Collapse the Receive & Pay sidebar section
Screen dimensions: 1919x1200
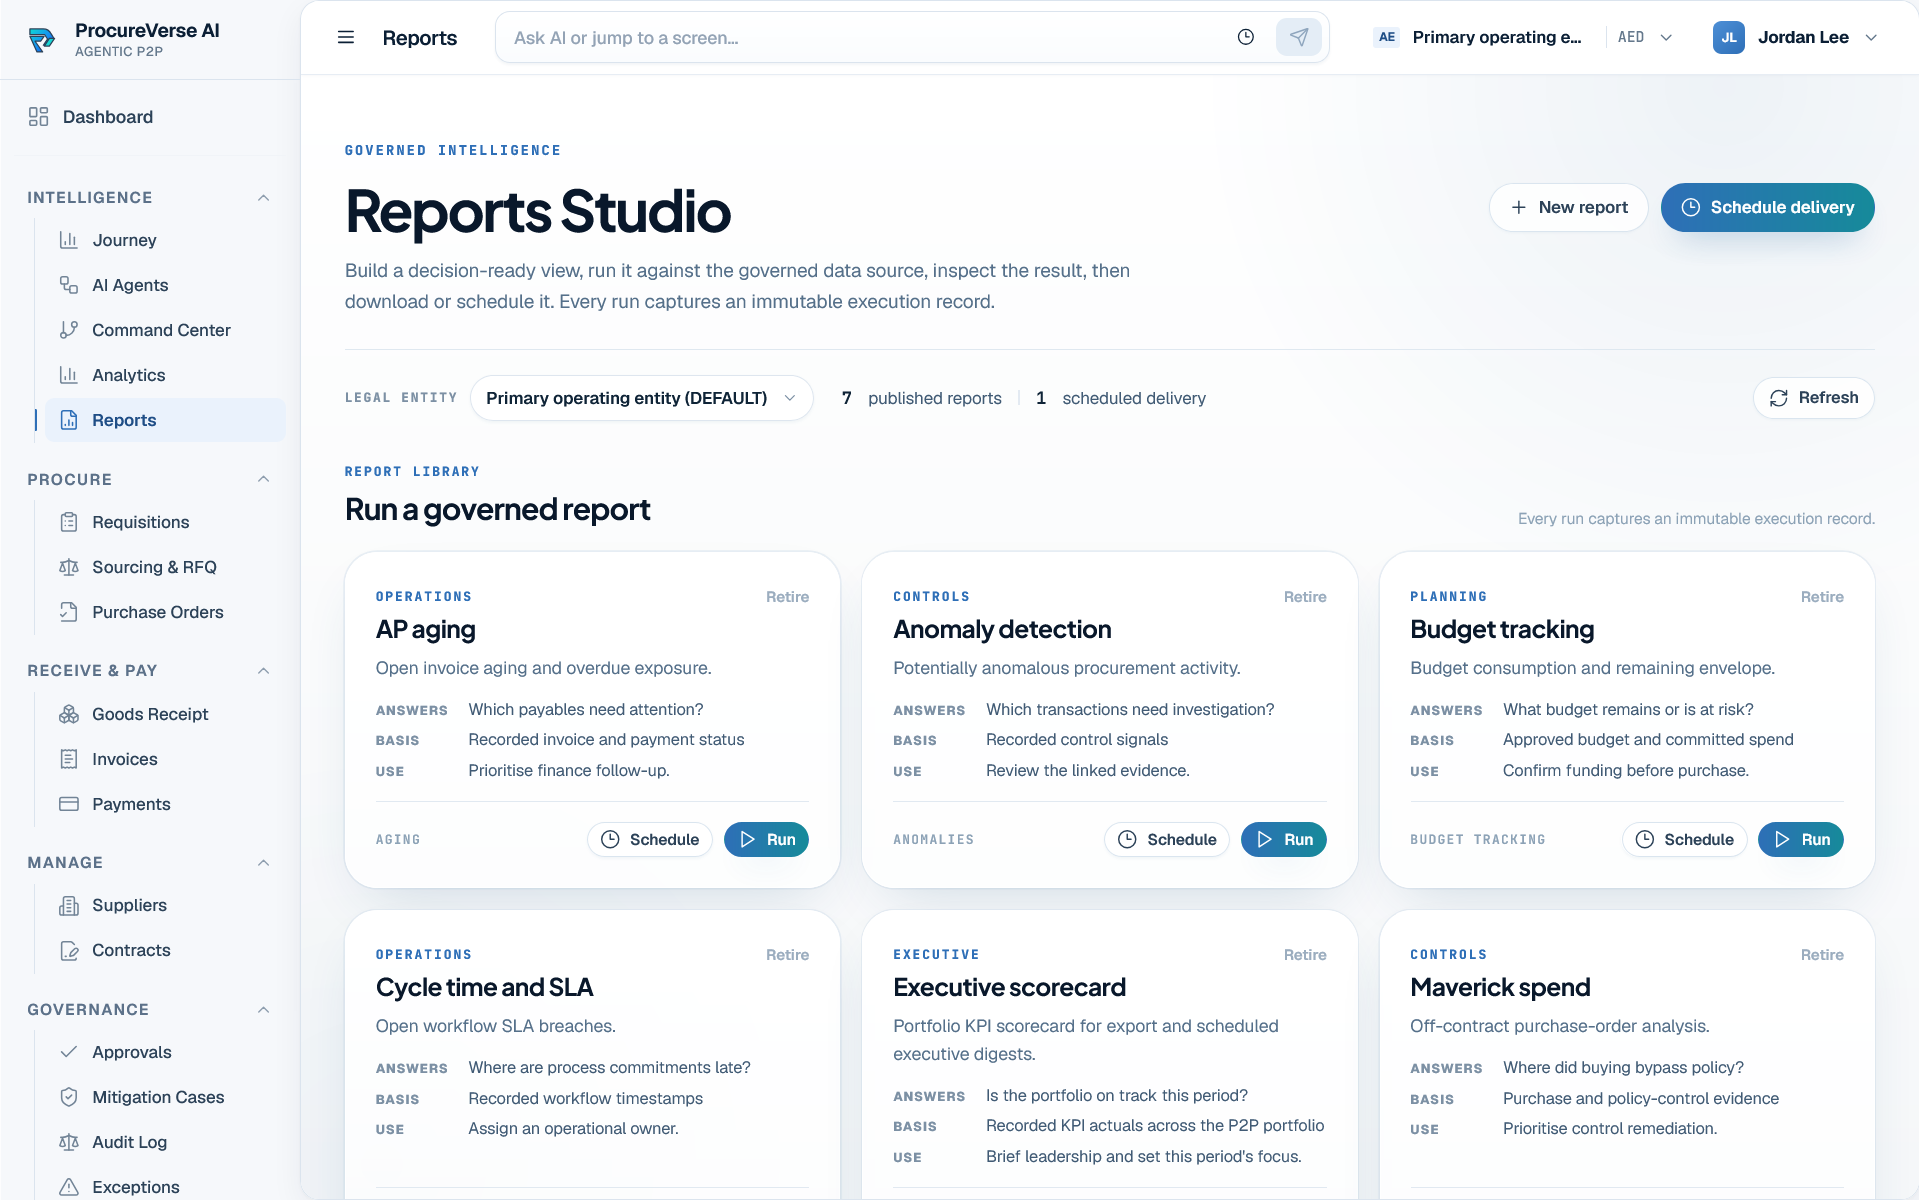point(264,671)
